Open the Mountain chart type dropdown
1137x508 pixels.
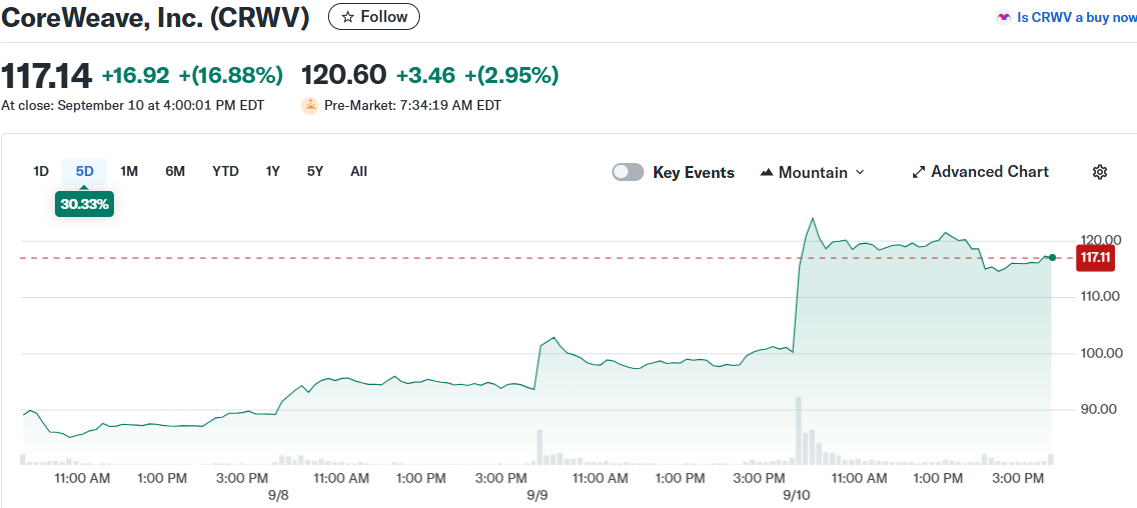click(812, 172)
